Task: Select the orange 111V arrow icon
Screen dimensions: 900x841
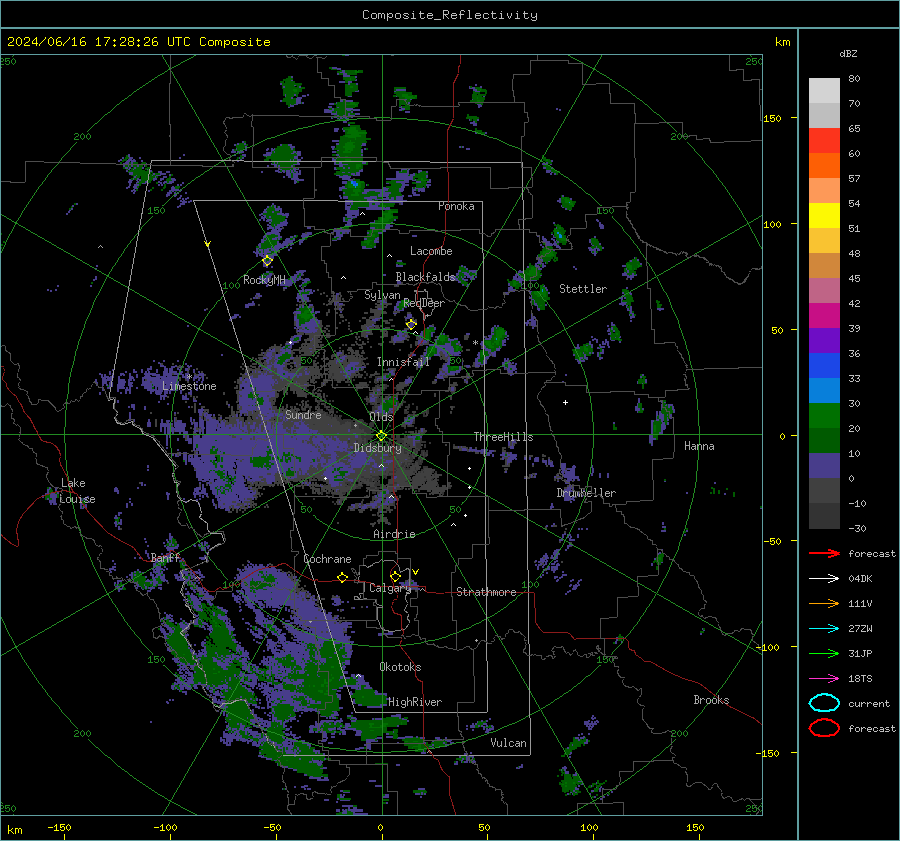Action: [x=824, y=603]
